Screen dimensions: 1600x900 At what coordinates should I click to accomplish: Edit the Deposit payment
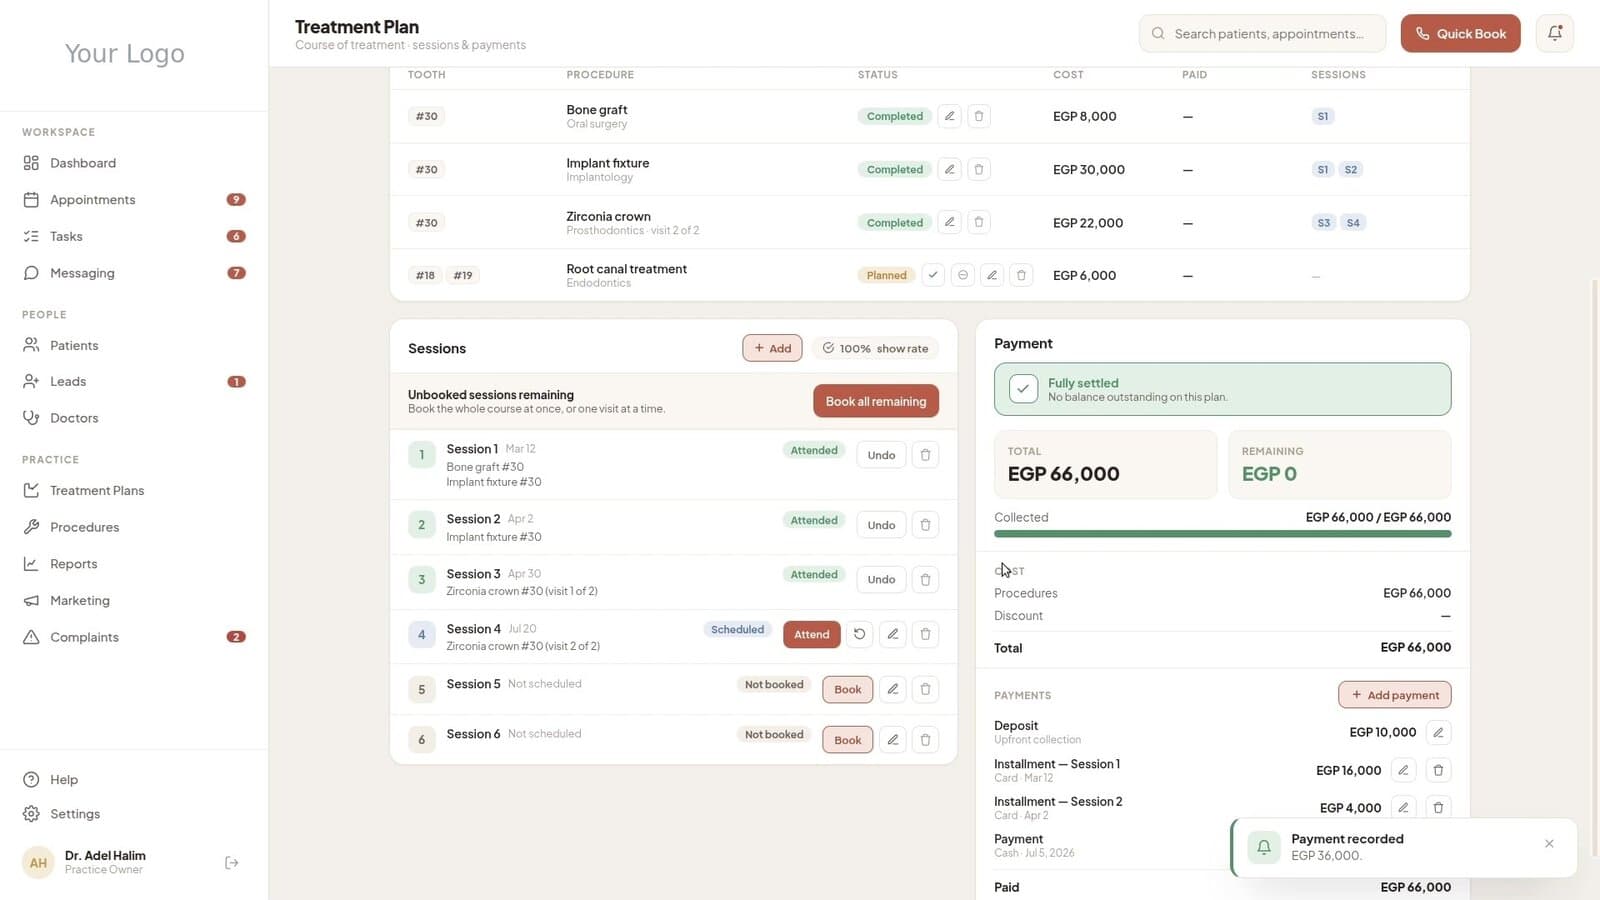(x=1438, y=732)
